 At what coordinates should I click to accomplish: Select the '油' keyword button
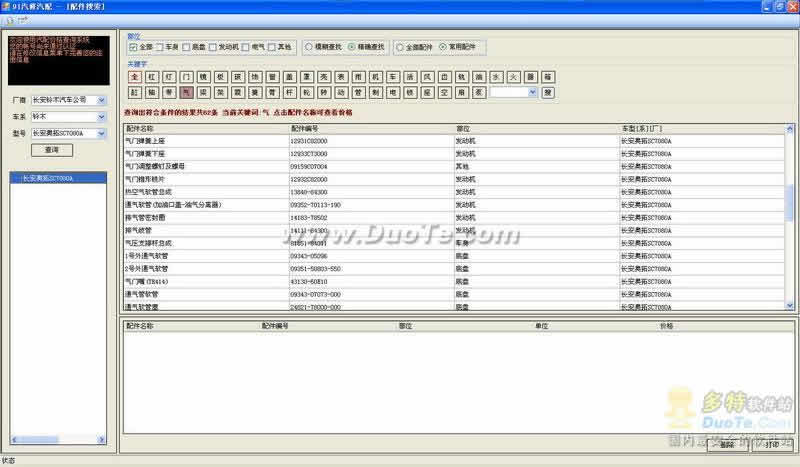click(x=479, y=77)
